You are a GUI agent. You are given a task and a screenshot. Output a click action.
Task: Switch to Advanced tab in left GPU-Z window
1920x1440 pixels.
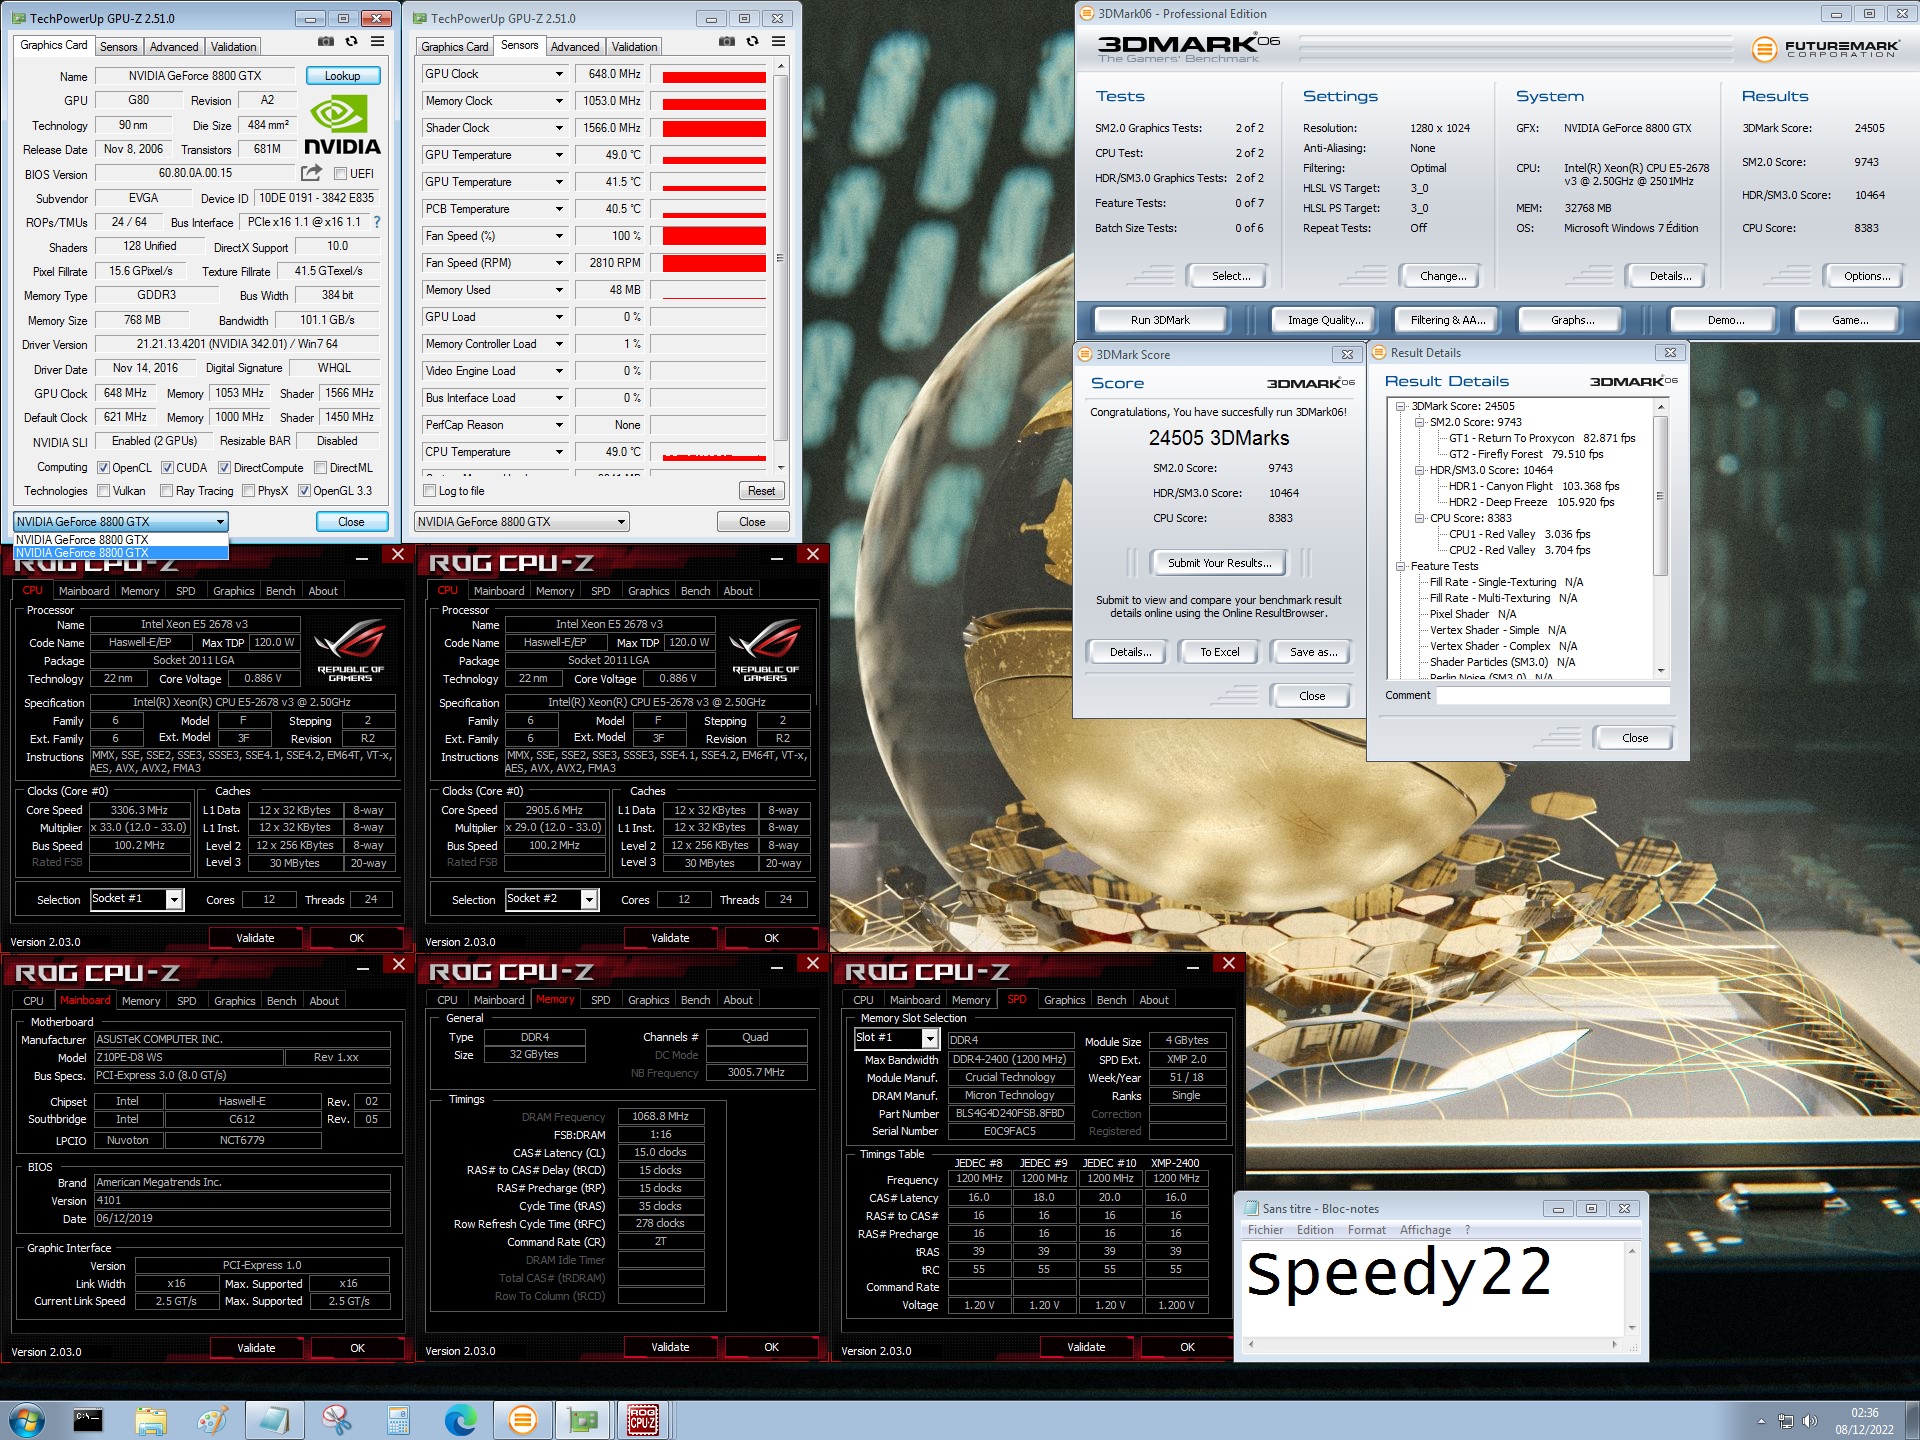pos(174,47)
